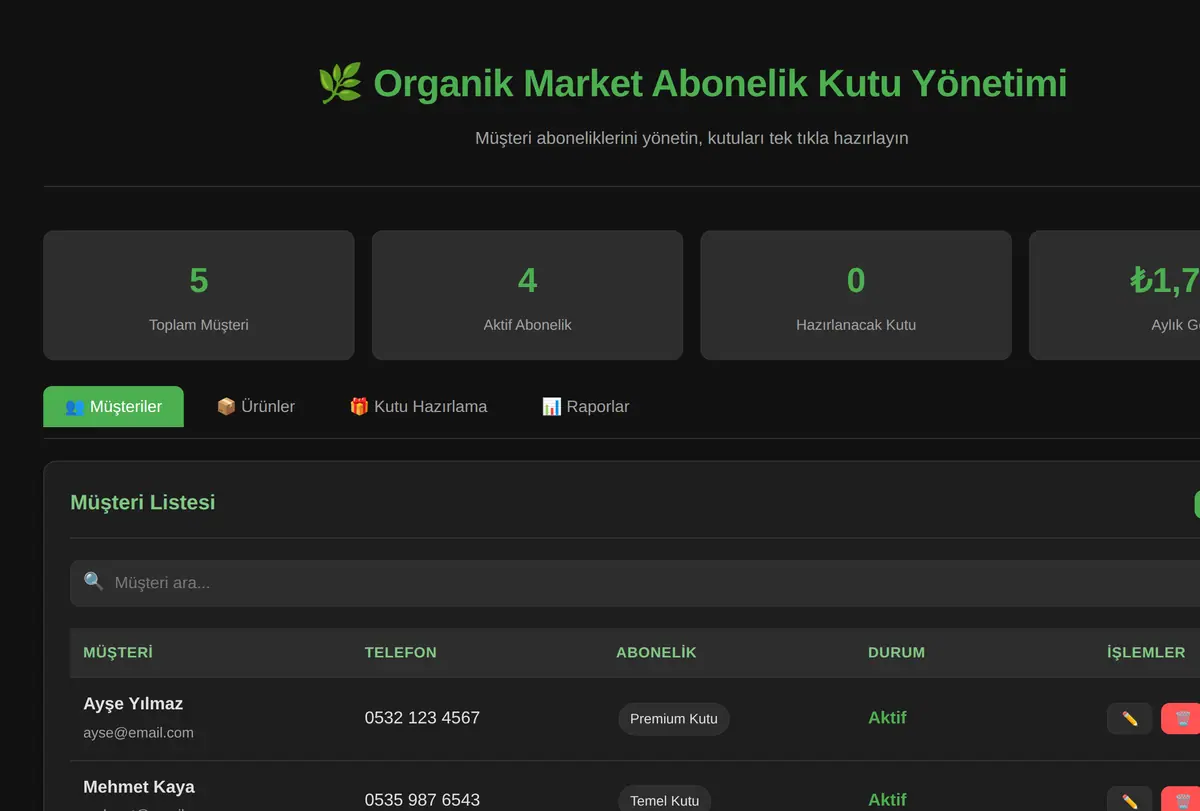The width and height of the screenshot is (1200, 811).
Task: Click the MÜŞTERİ column header
Action: [118, 653]
